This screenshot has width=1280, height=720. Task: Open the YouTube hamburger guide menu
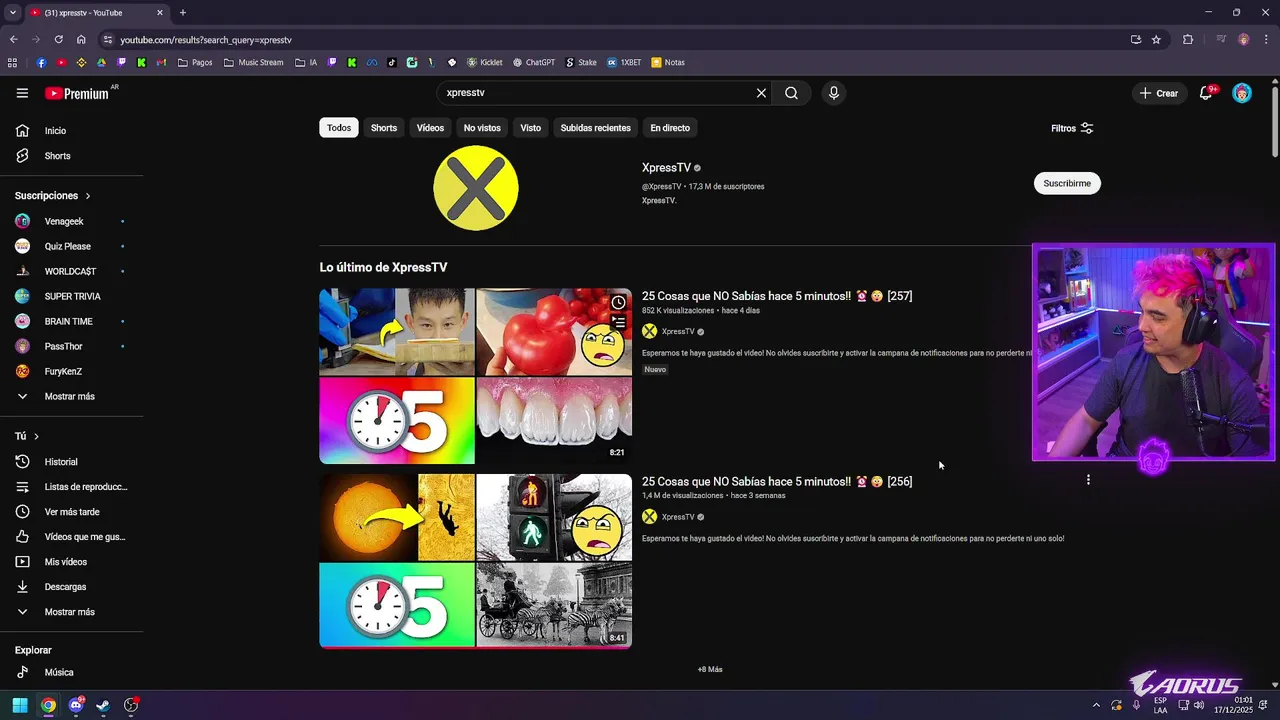22,93
